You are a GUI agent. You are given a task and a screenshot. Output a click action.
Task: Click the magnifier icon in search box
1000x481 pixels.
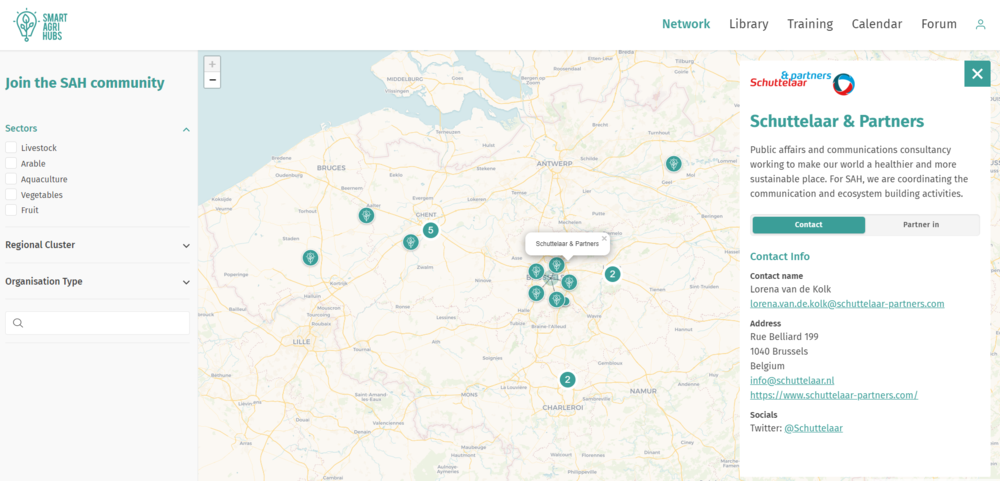(18, 323)
